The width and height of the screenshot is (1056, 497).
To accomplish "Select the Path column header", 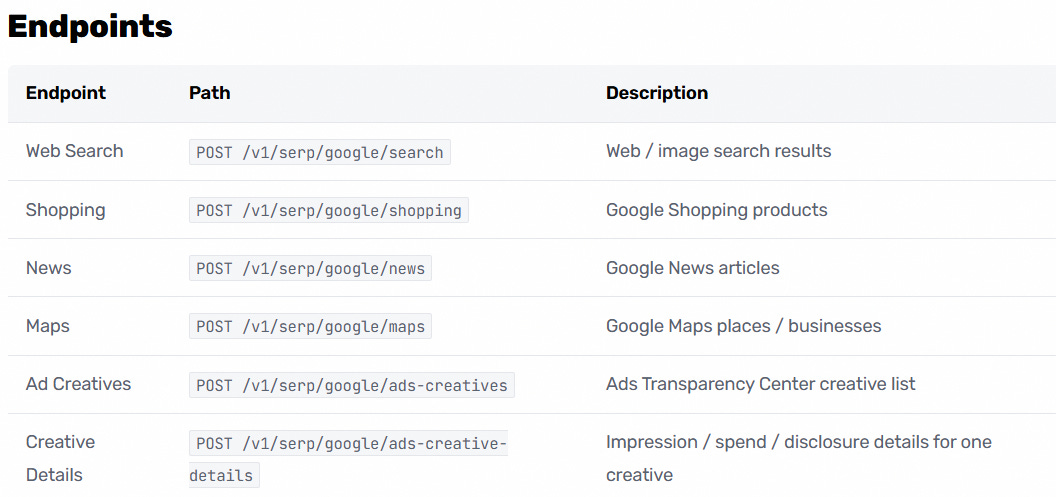I will click(209, 93).
